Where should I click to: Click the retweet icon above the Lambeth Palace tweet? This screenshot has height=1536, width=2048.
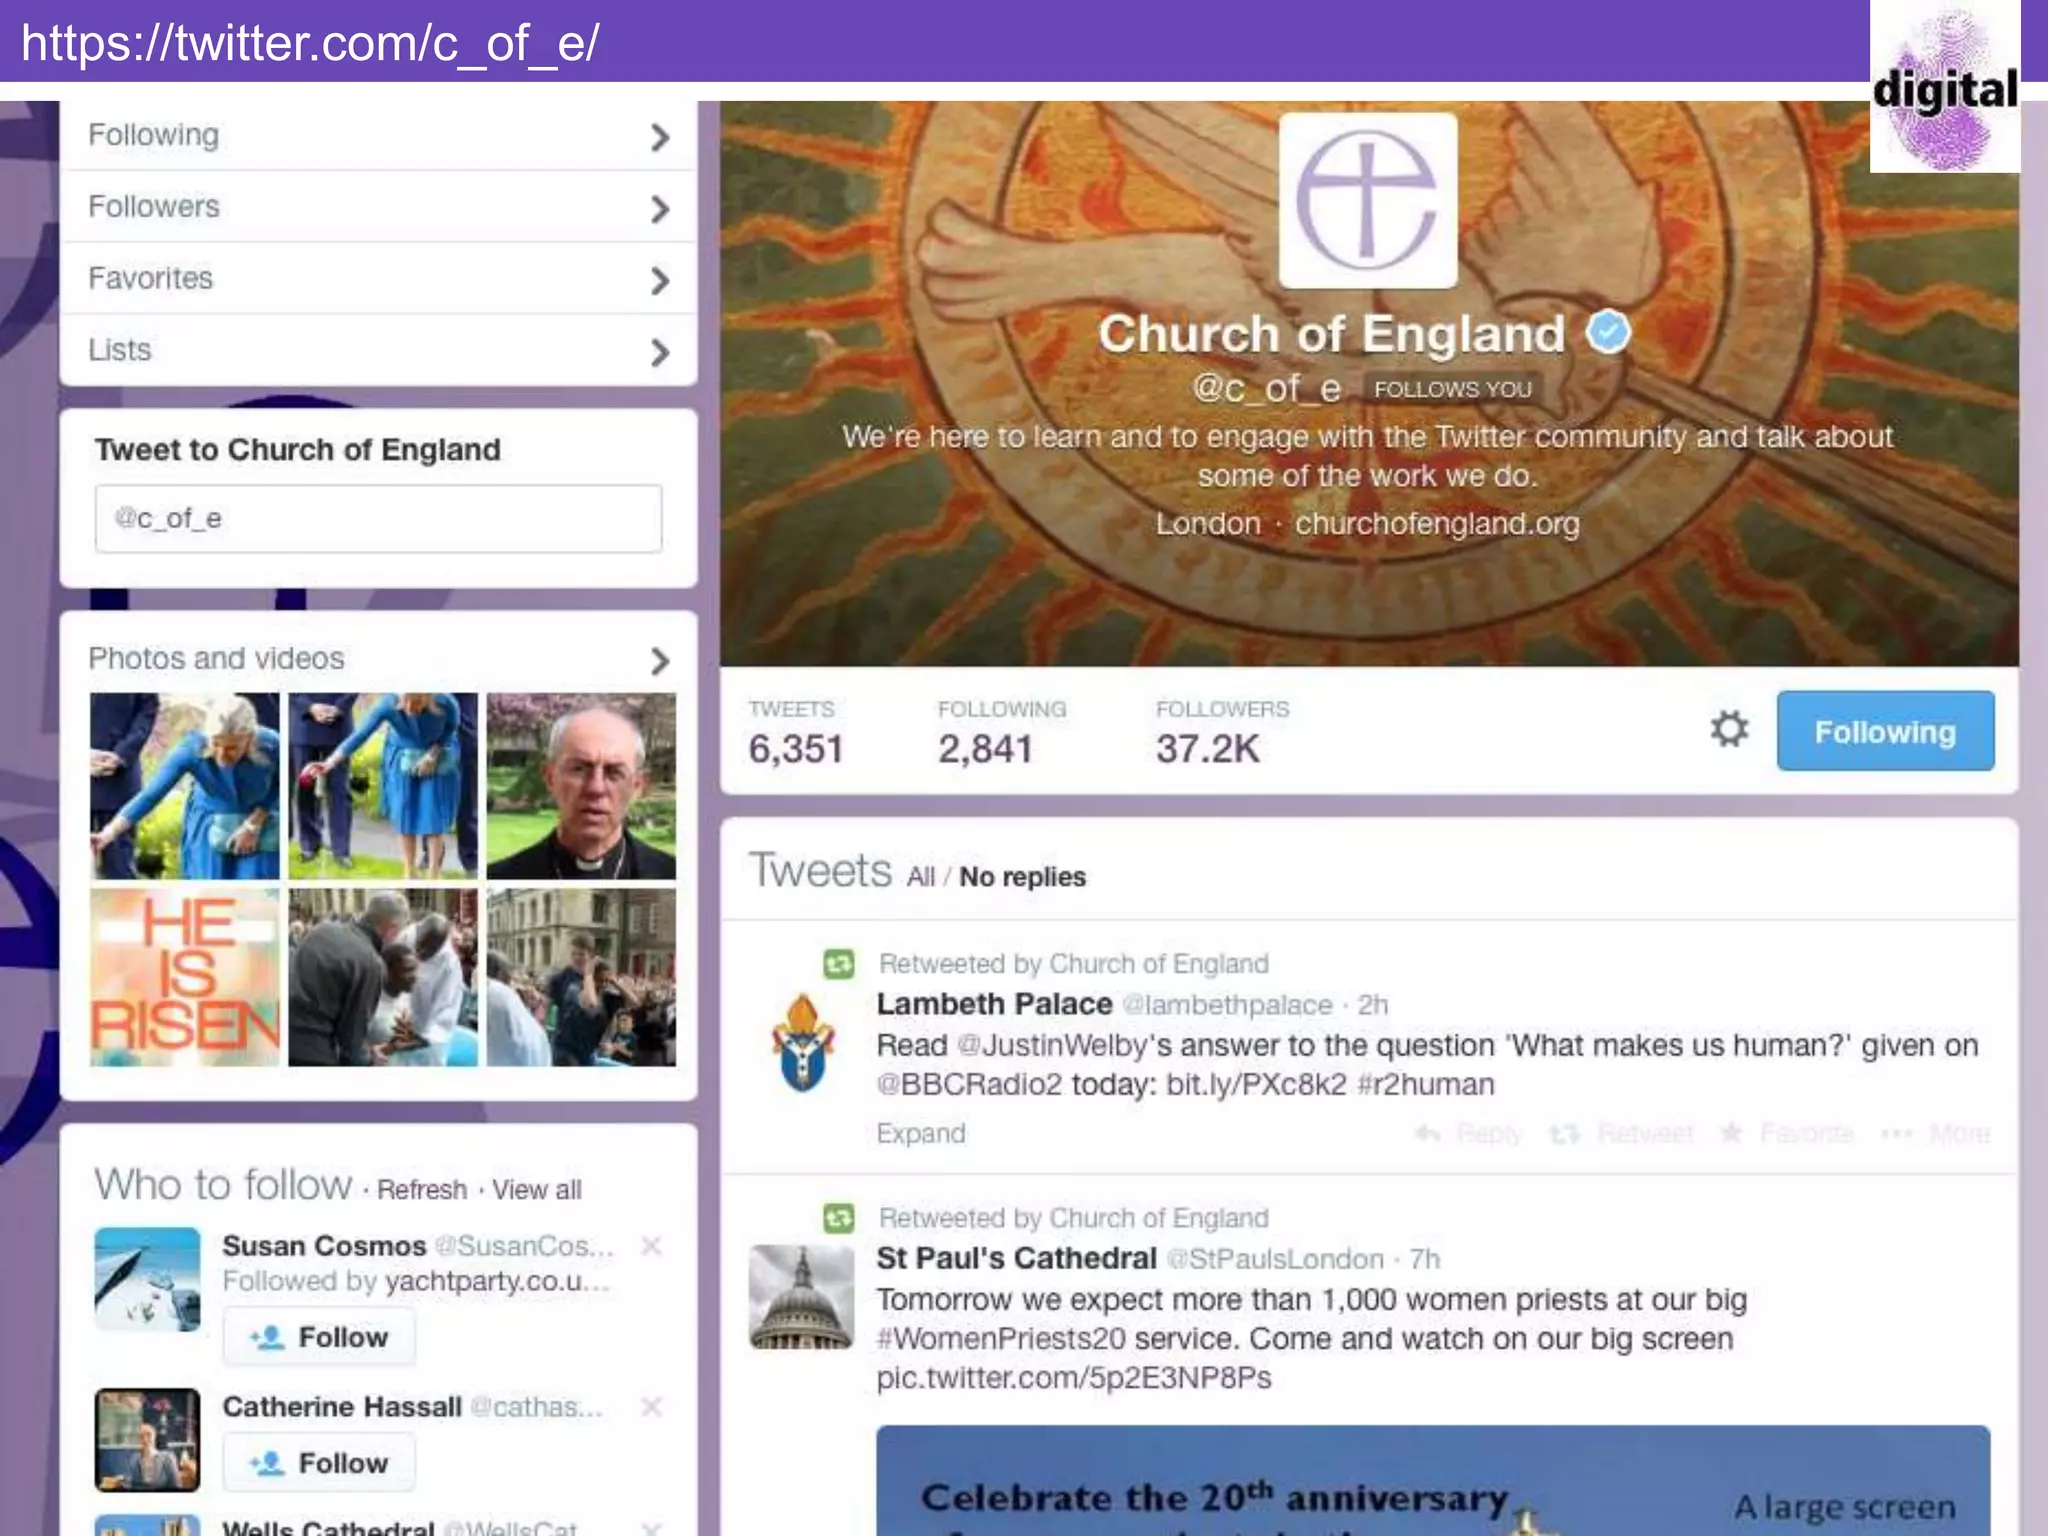(x=838, y=964)
